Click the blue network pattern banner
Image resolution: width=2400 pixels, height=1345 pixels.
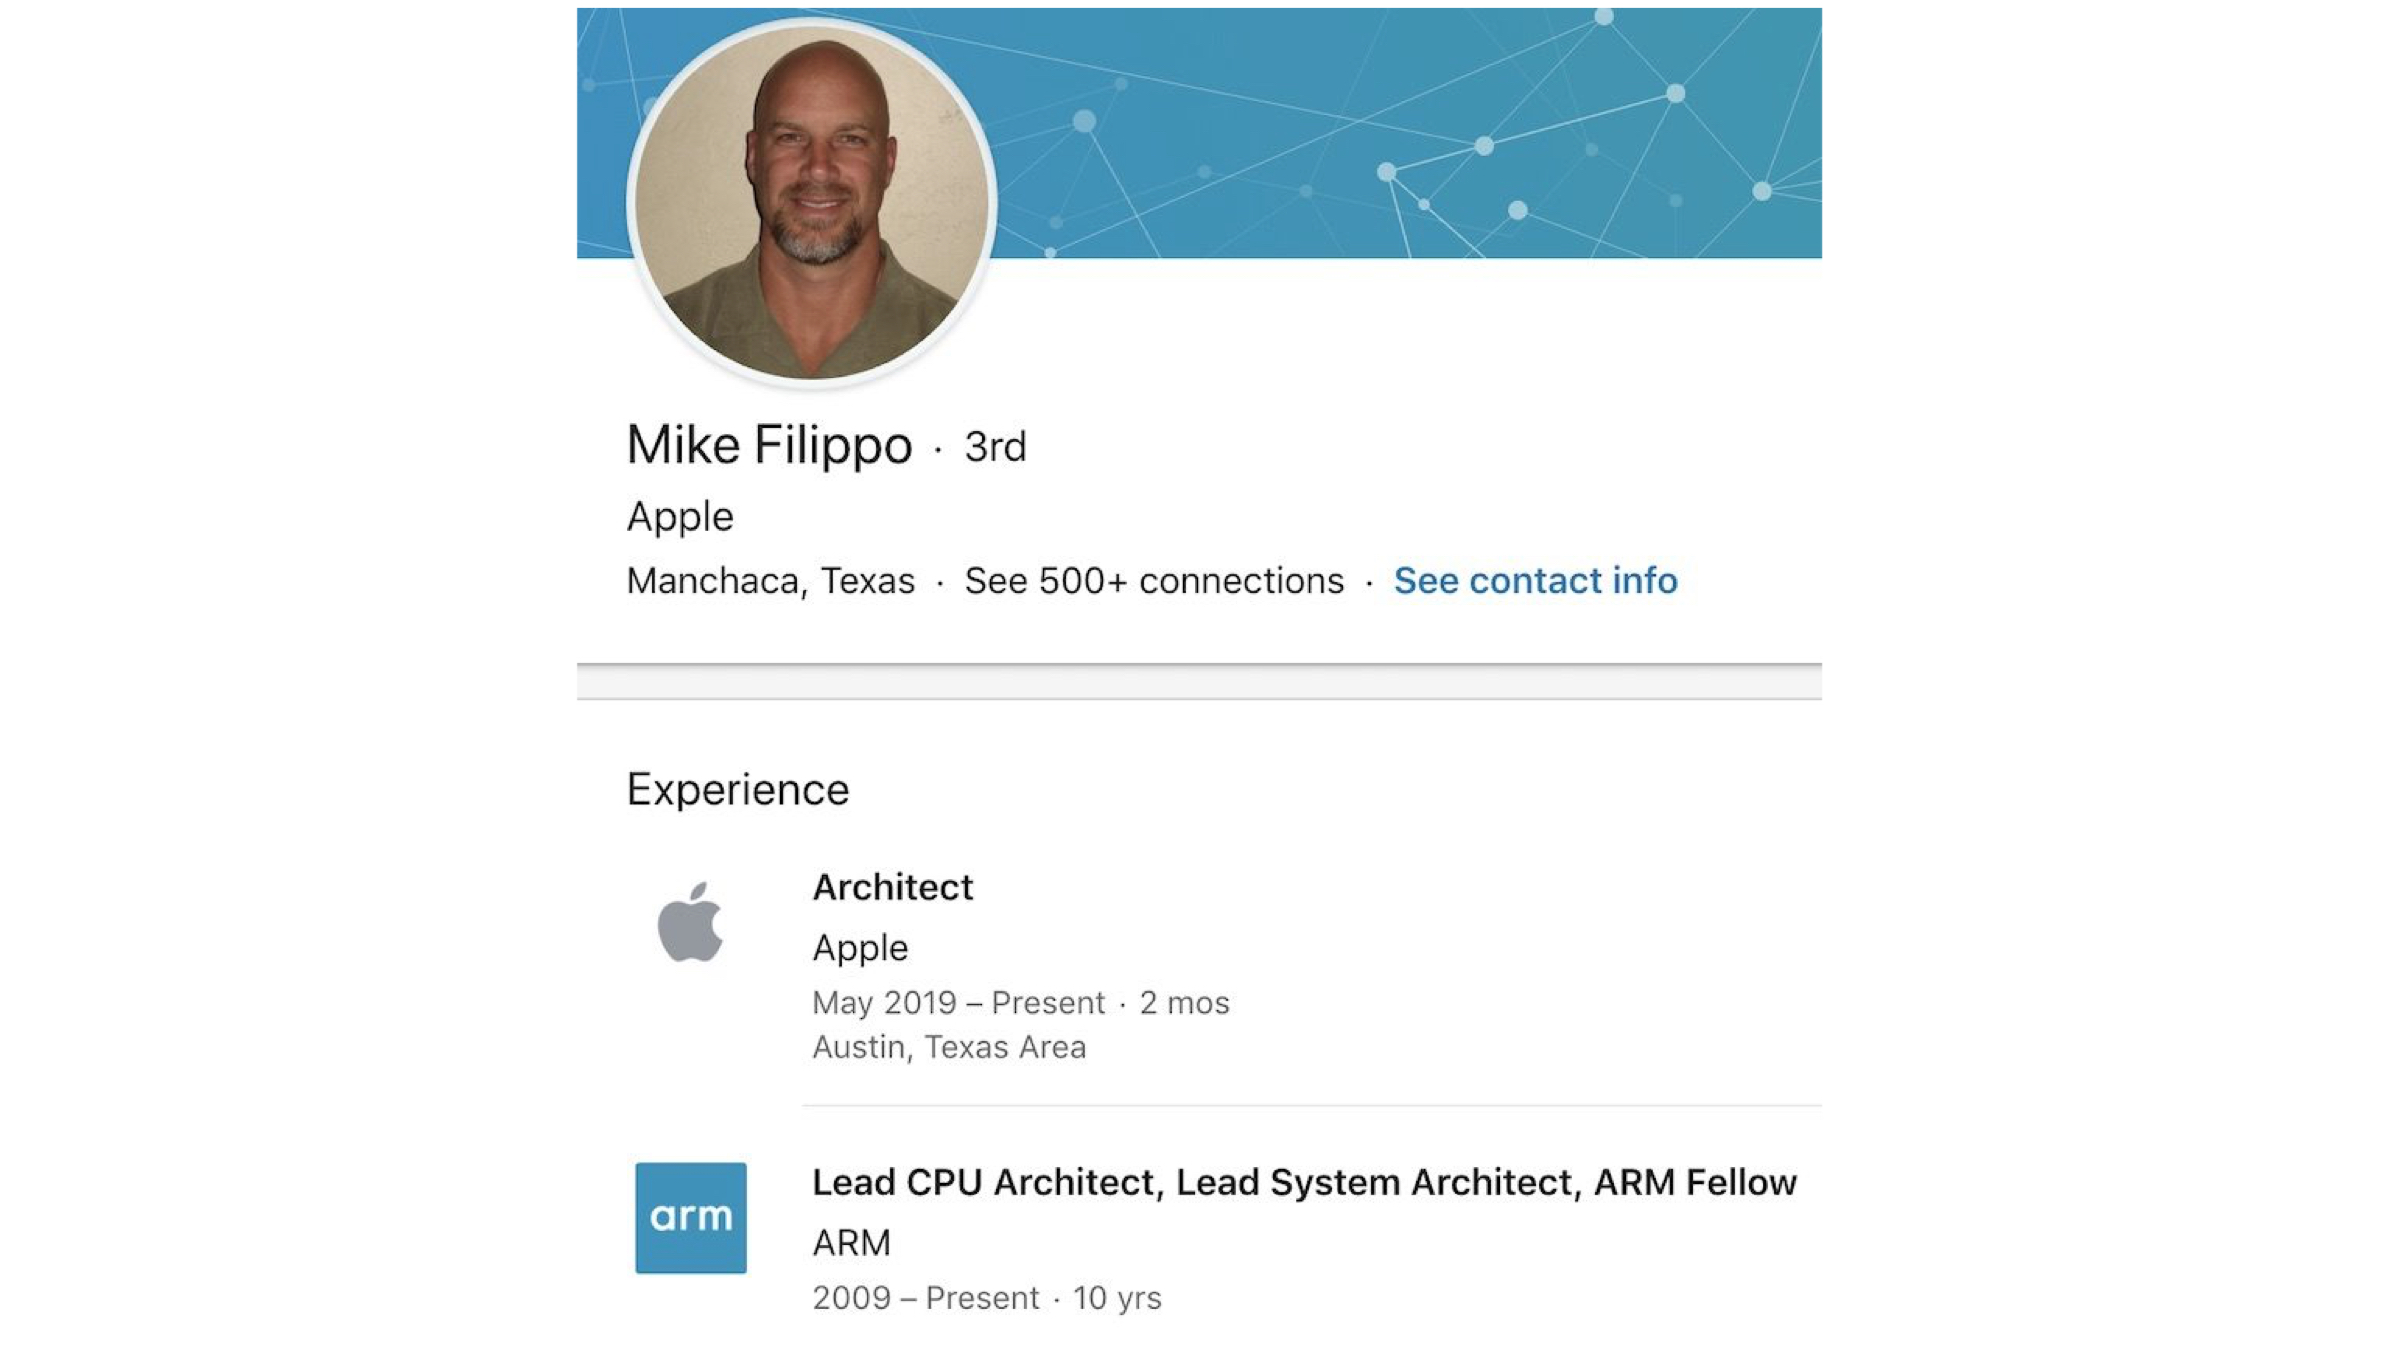pos(1400,130)
